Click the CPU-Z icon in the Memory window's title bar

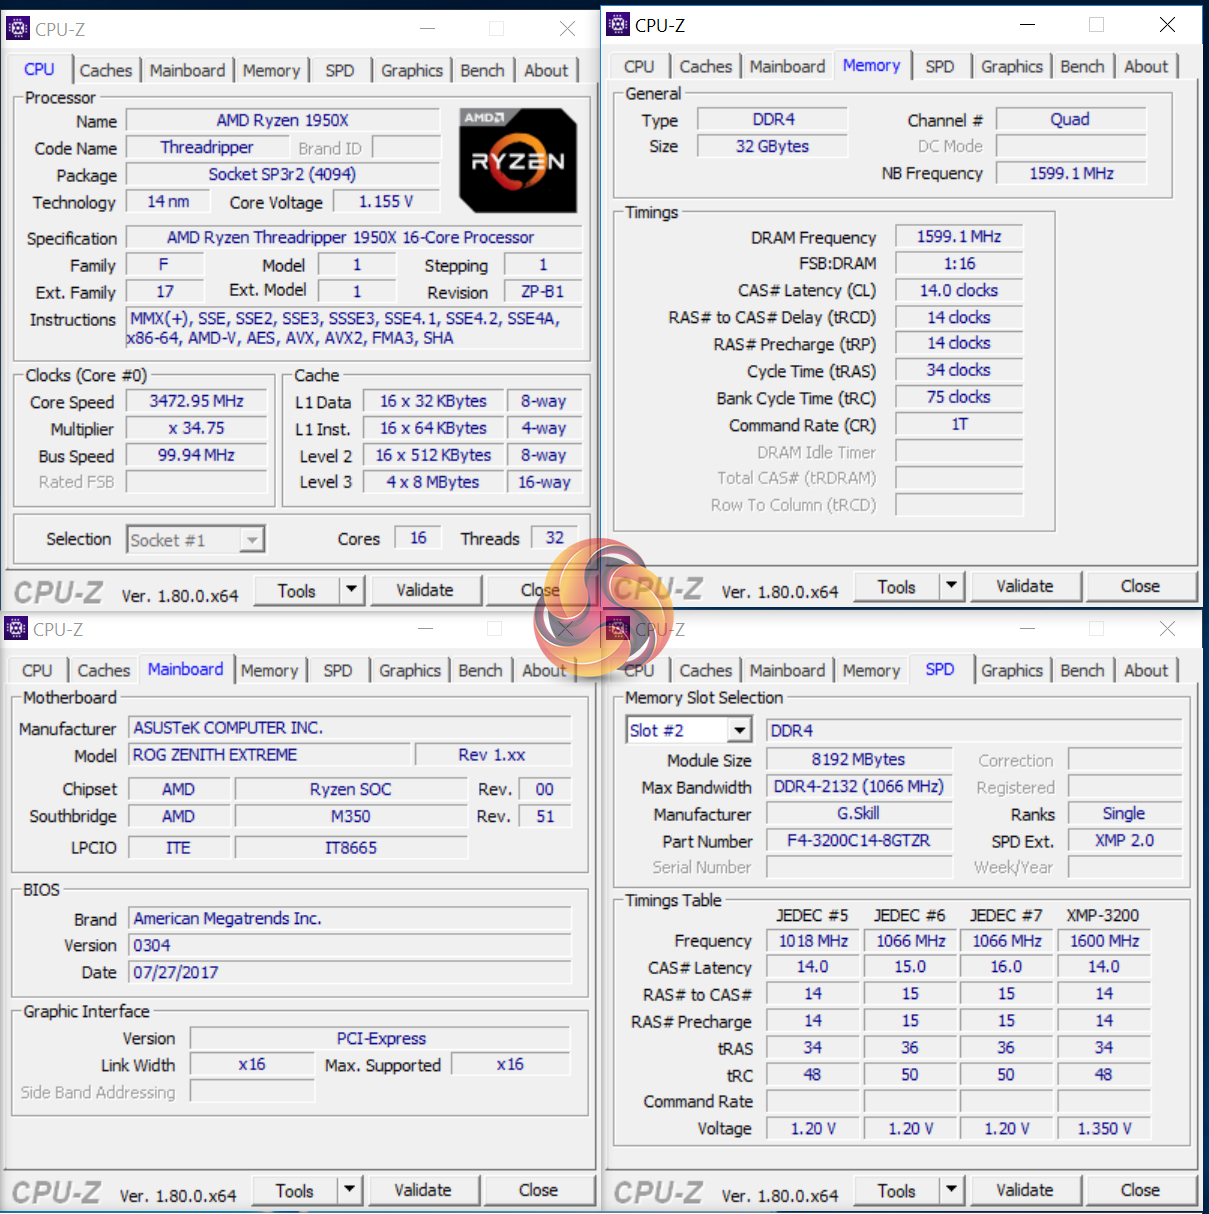tap(619, 25)
